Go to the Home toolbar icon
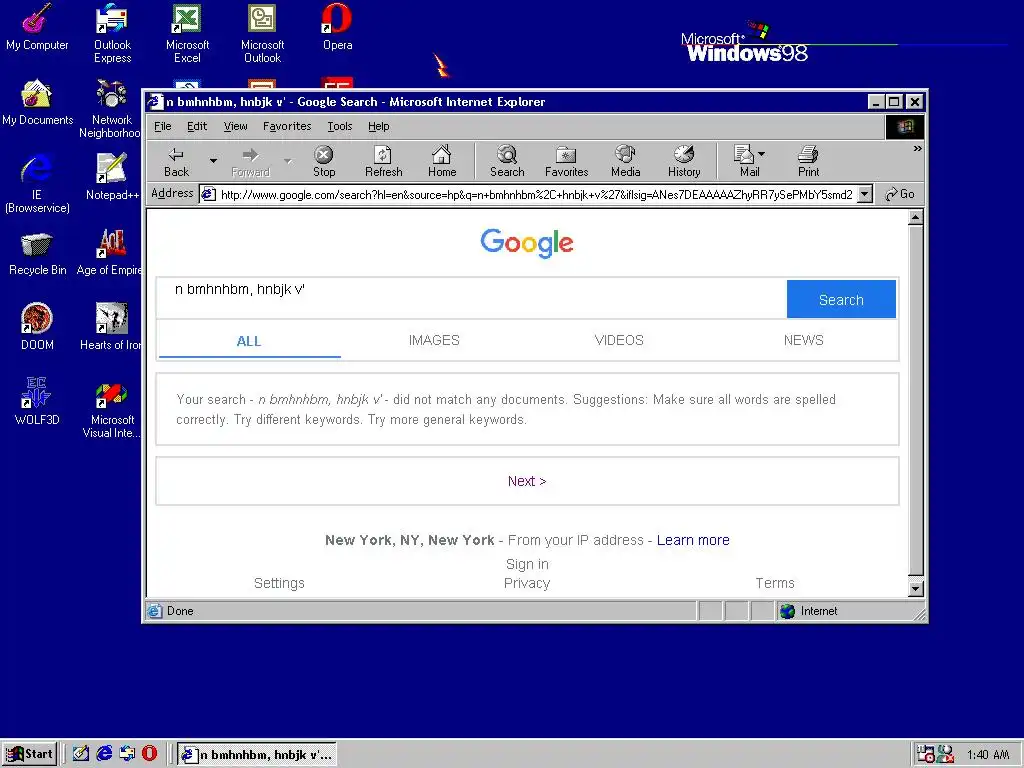The image size is (1024, 768). [442, 161]
